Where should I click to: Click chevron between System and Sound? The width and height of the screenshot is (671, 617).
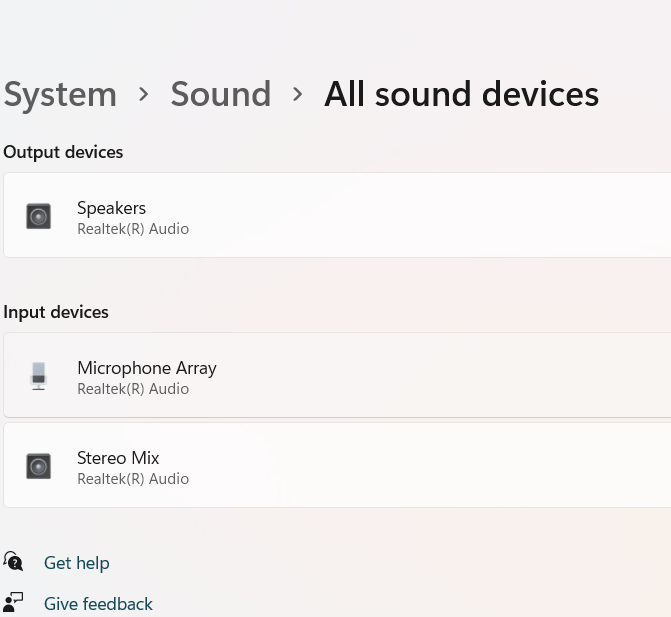point(143,94)
